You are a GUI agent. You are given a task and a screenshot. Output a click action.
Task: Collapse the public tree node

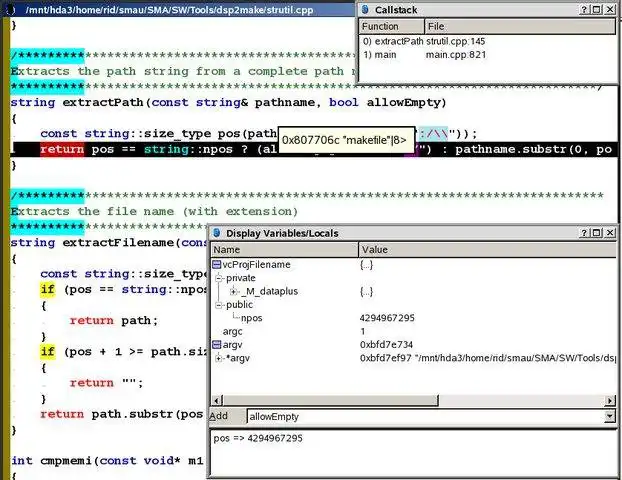pos(219,305)
